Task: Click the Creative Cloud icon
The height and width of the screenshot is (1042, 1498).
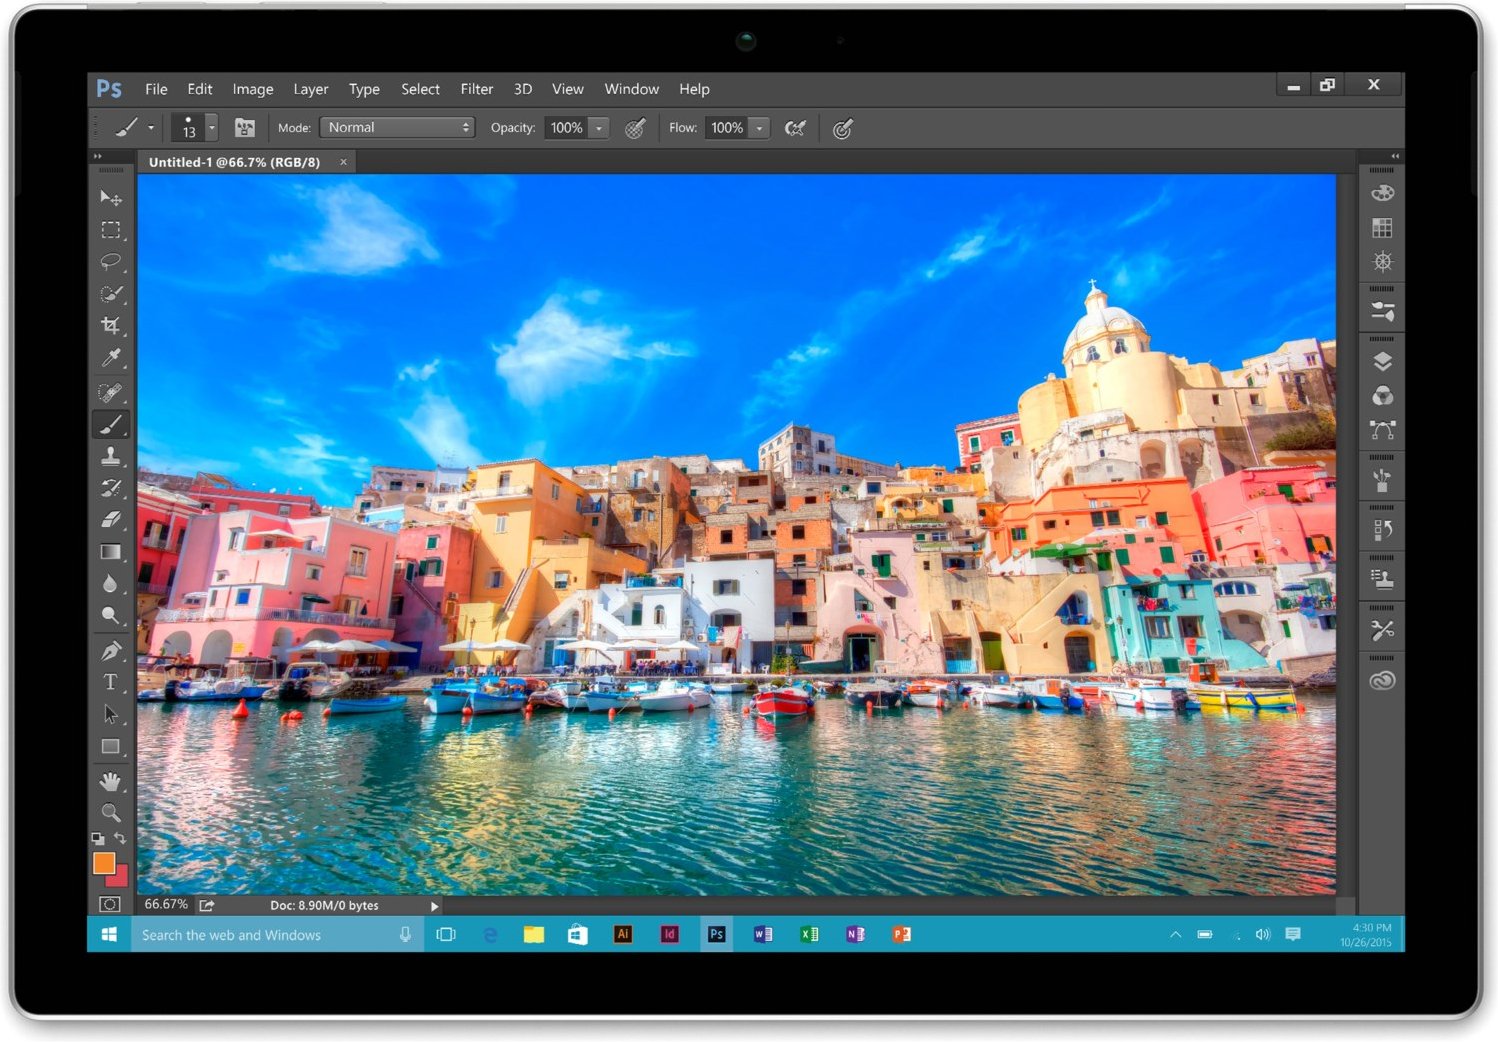Action: point(1382,679)
